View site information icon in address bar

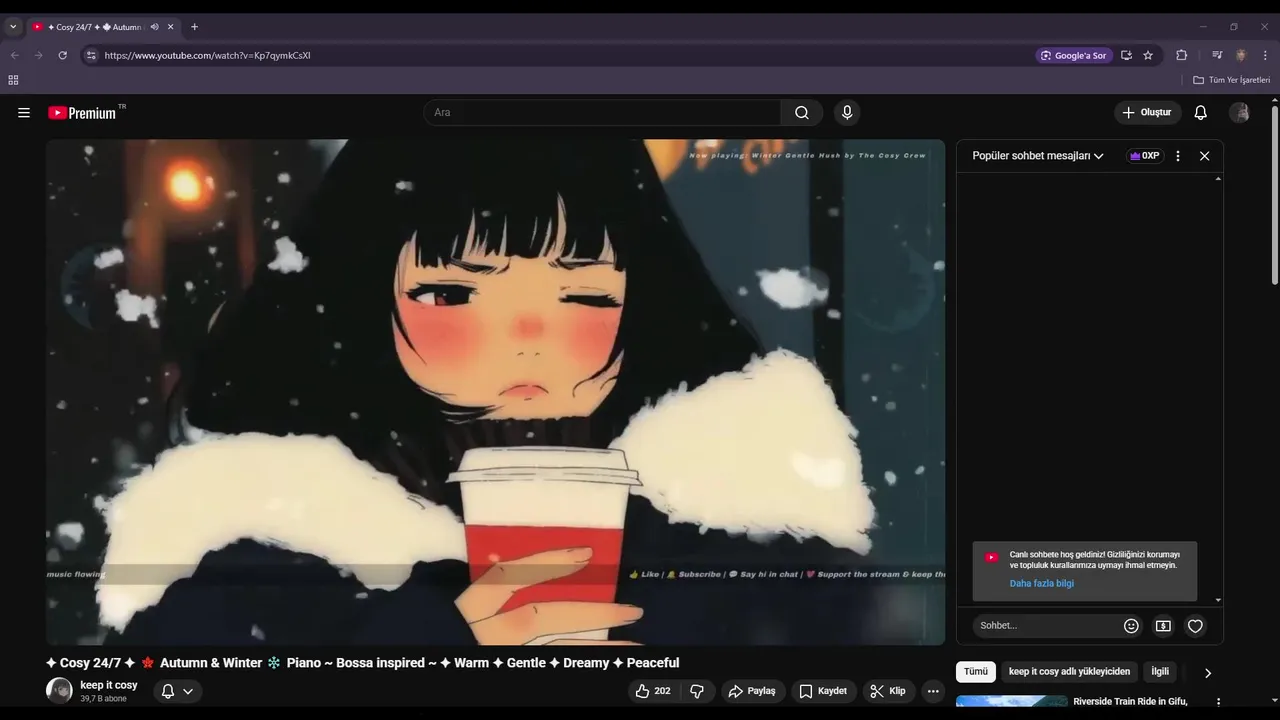(x=91, y=55)
